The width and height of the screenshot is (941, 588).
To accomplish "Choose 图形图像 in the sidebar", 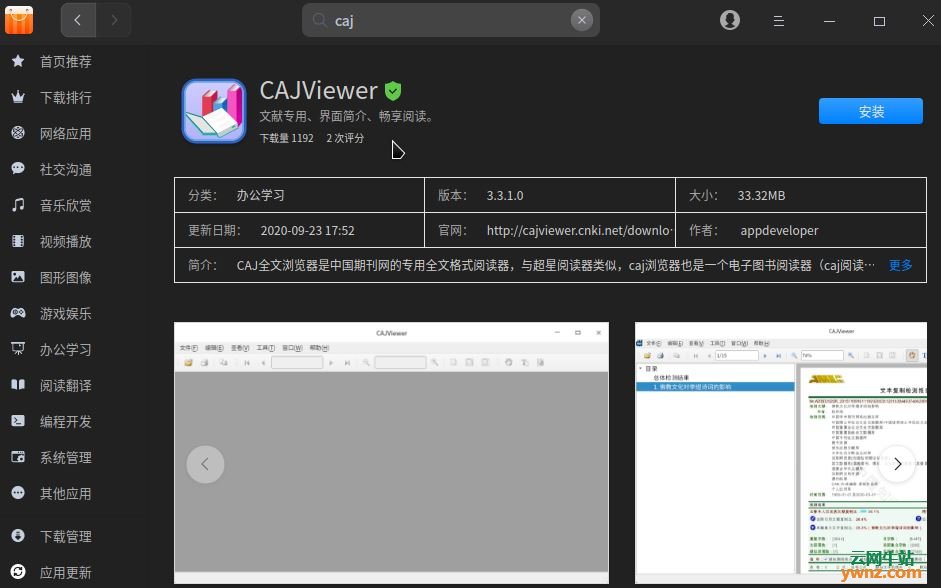I will click(x=65, y=277).
